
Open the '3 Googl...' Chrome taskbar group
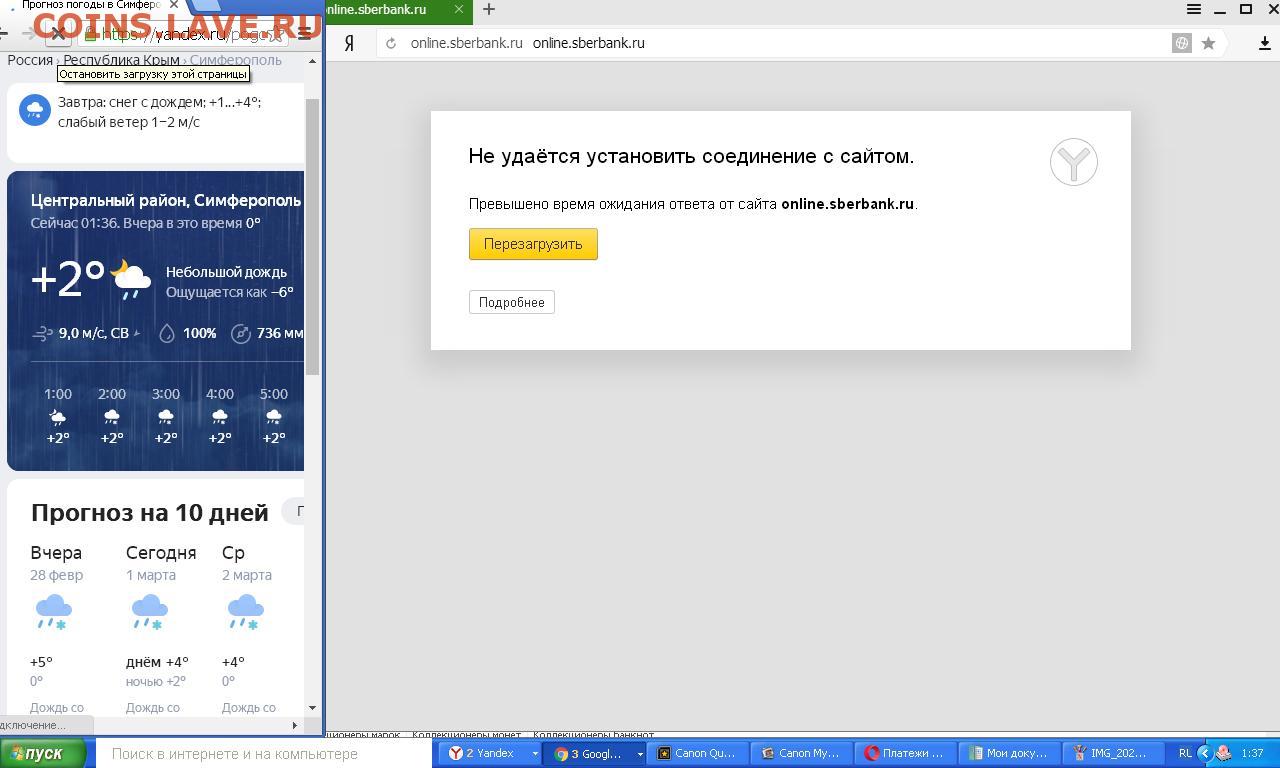point(590,753)
